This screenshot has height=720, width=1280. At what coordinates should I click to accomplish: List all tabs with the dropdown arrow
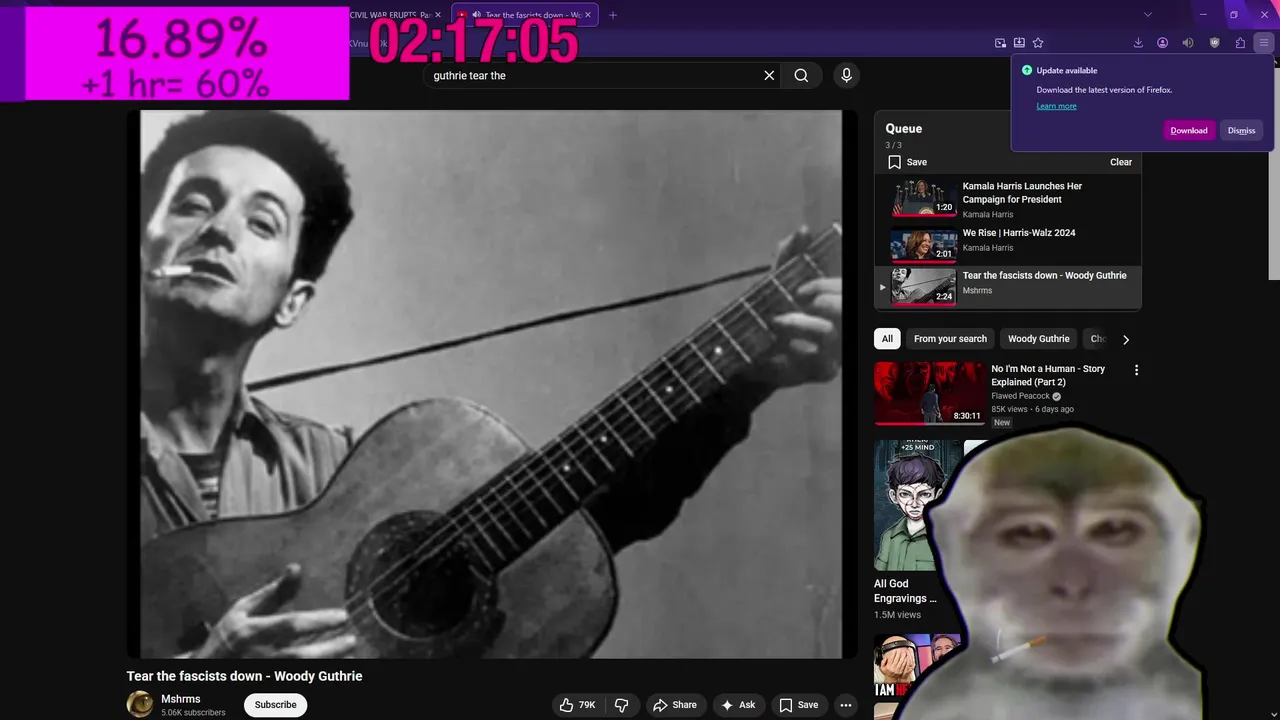(x=1148, y=15)
